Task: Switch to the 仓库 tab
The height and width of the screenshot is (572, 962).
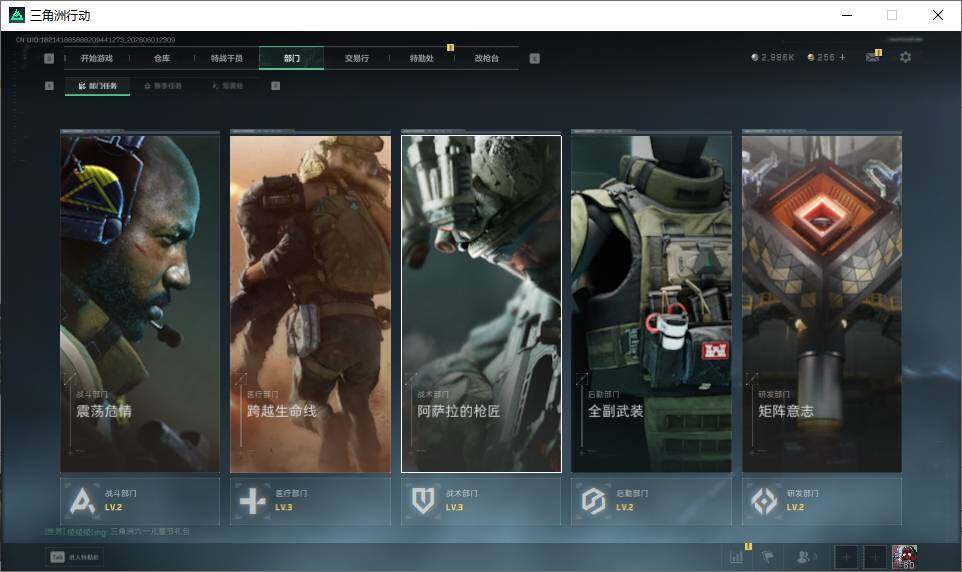Action: (x=162, y=58)
